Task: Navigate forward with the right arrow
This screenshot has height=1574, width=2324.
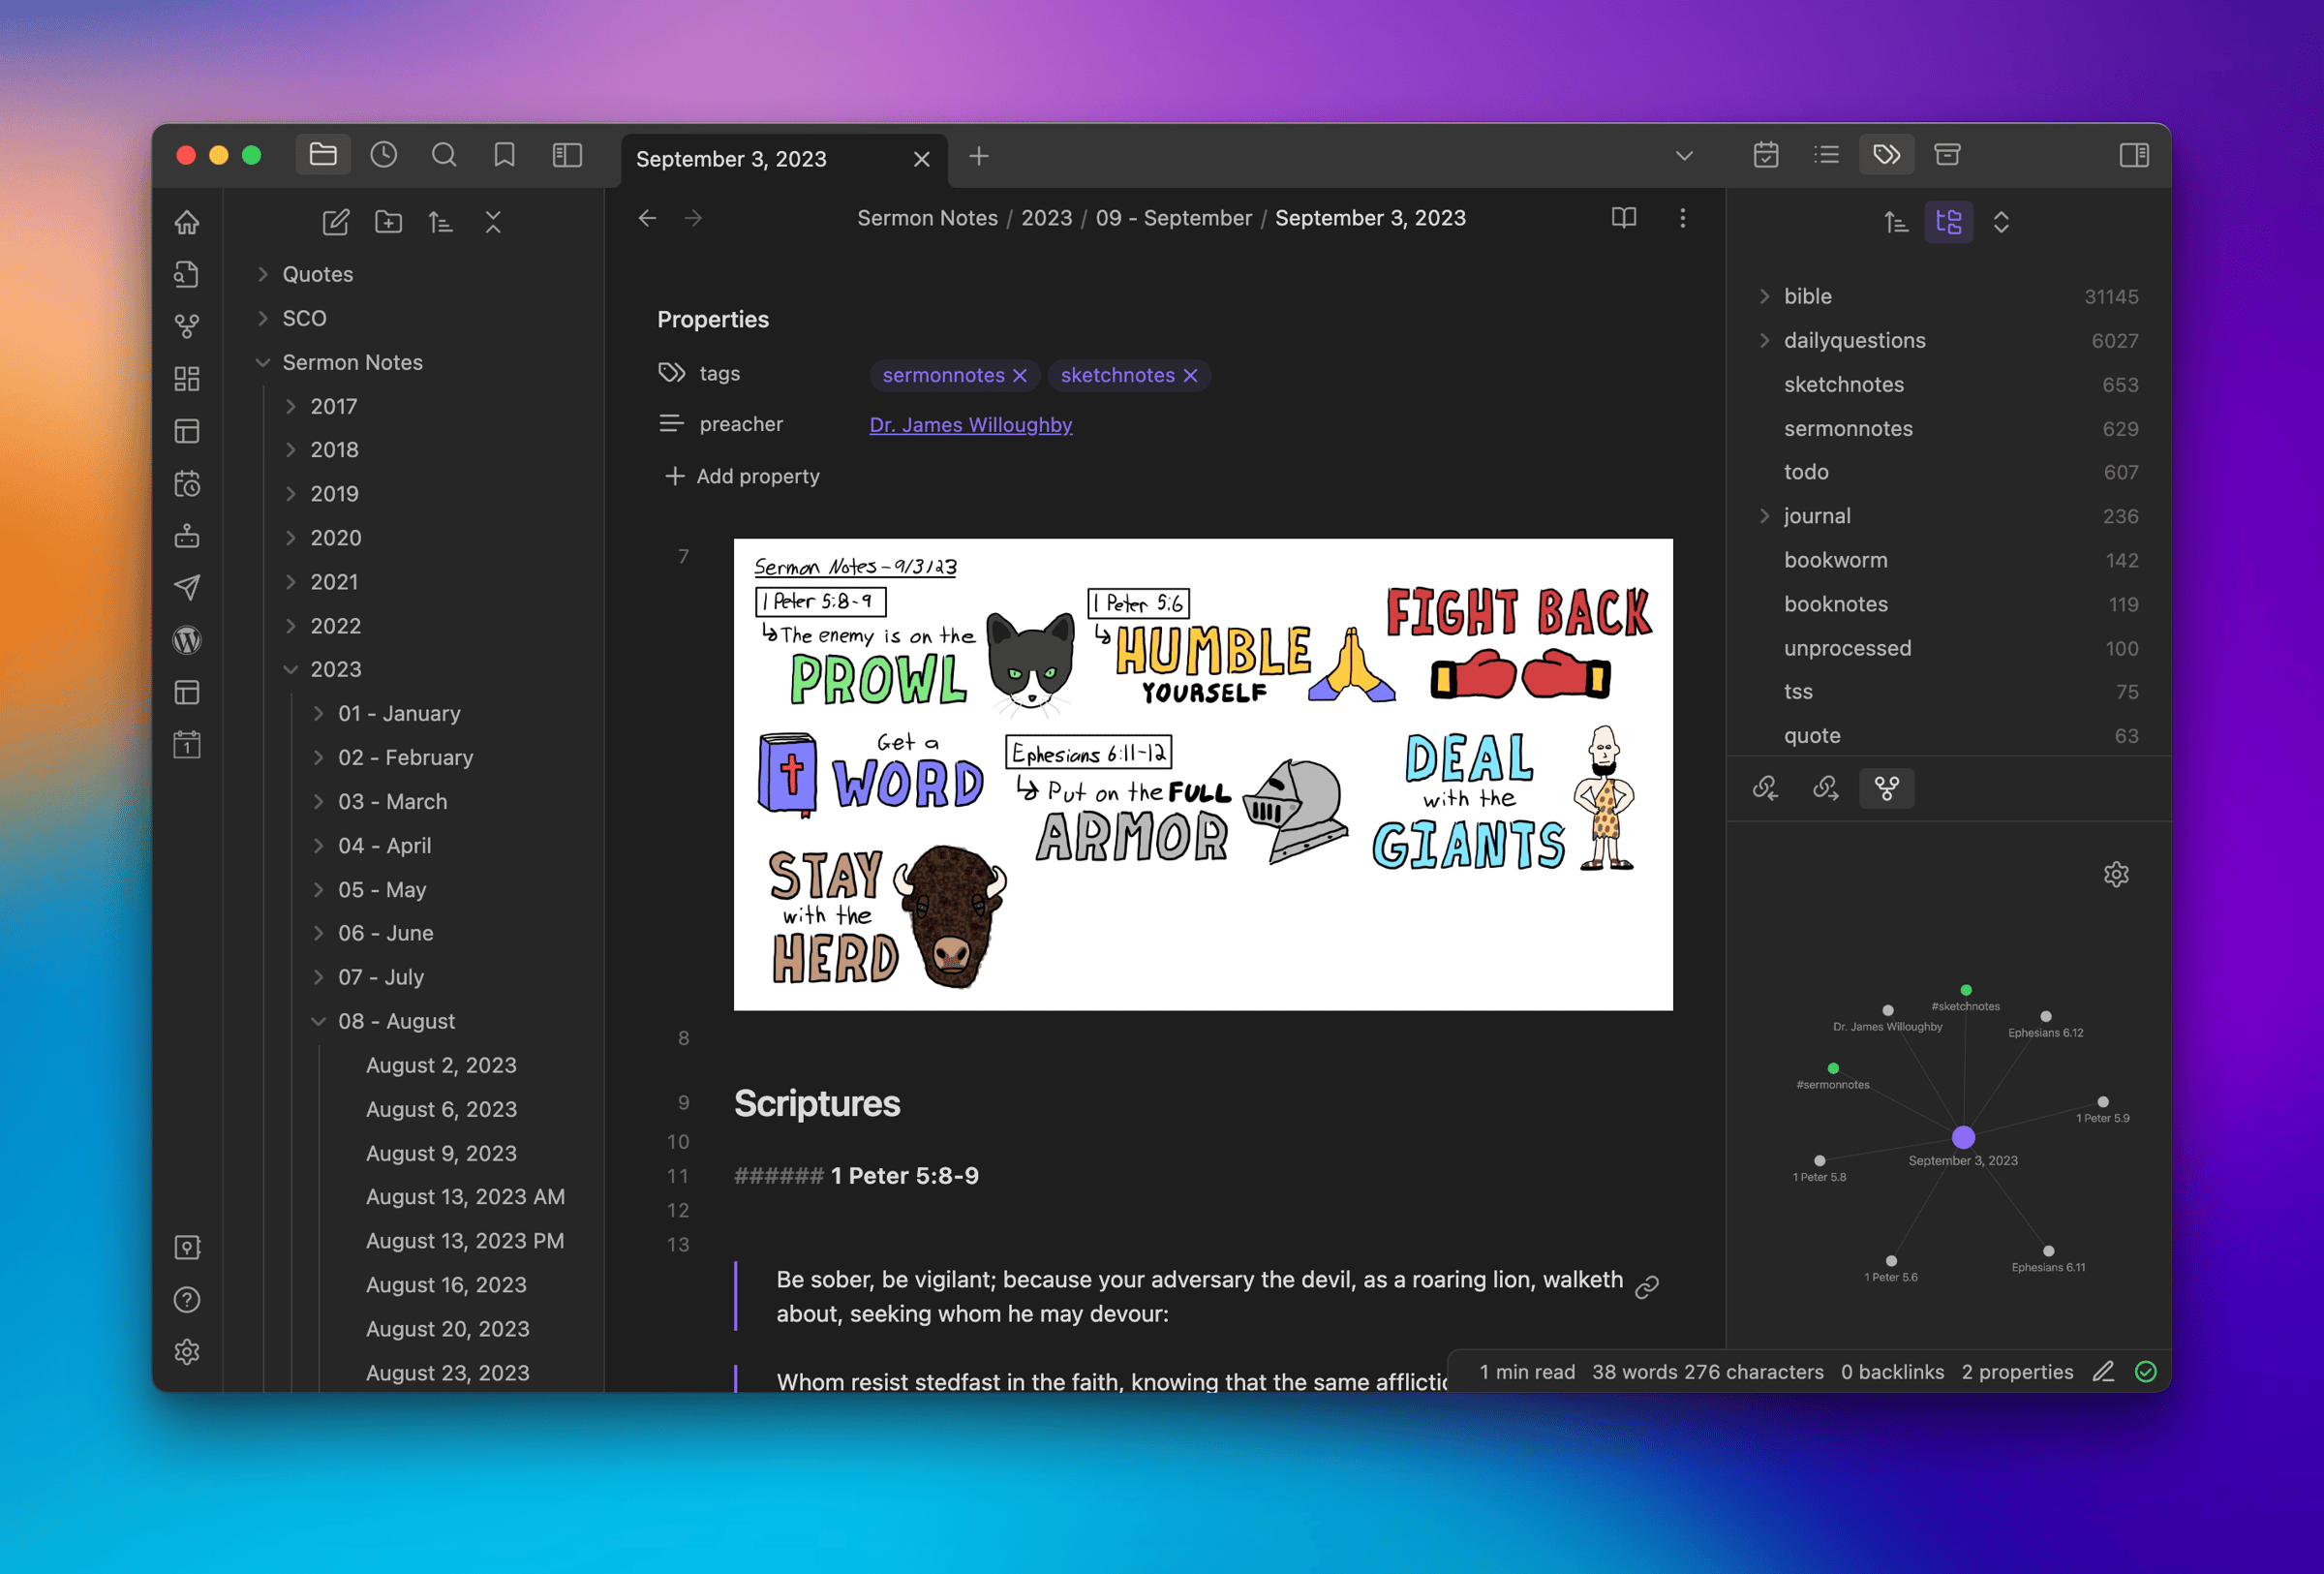Action: coord(693,218)
